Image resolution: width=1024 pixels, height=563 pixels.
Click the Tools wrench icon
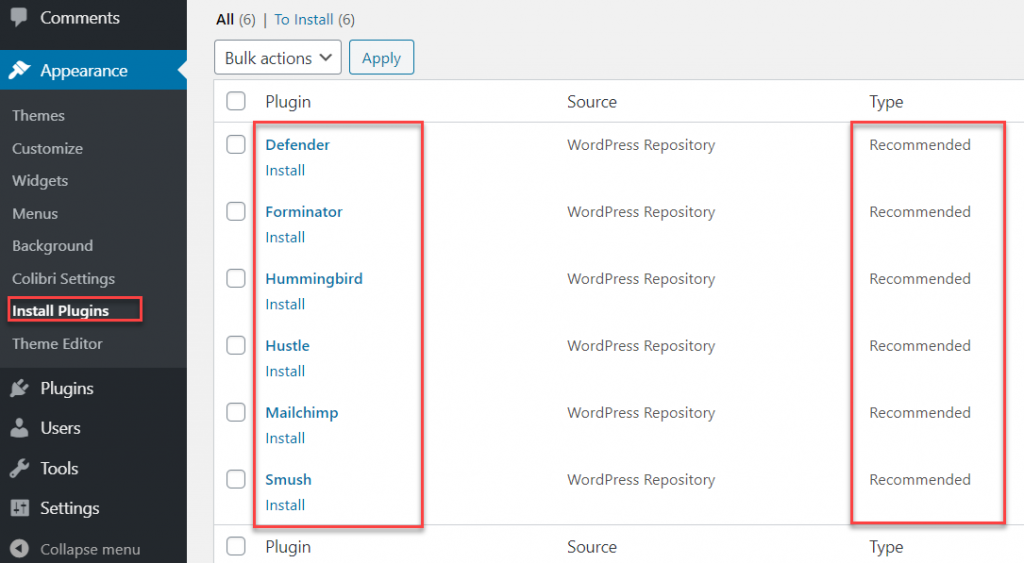[x=19, y=468]
